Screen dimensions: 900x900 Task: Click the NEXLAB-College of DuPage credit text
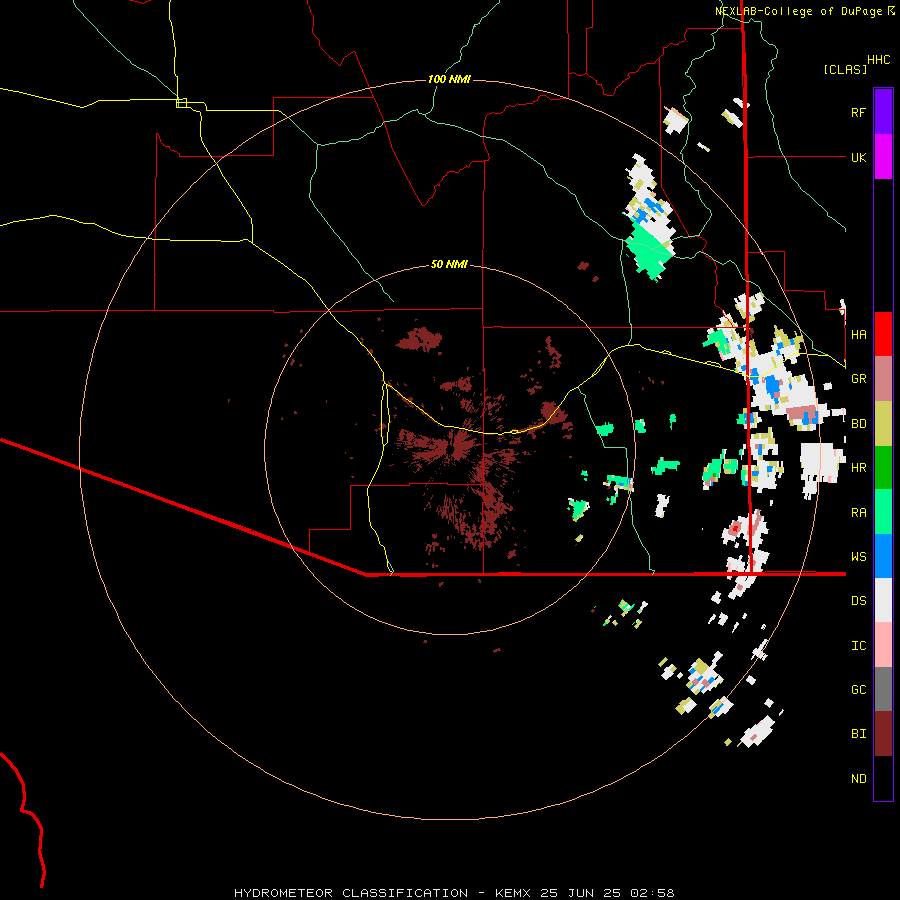click(800, 11)
